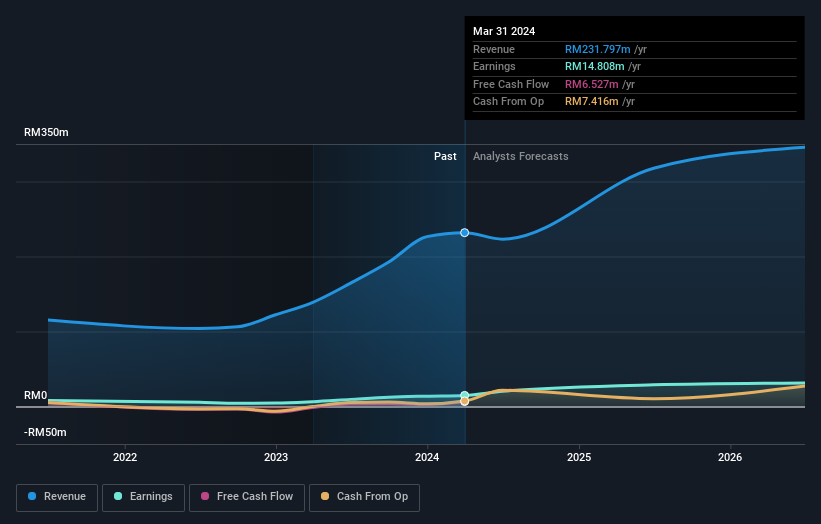Click the teal Earnings legend dot

tap(118, 496)
